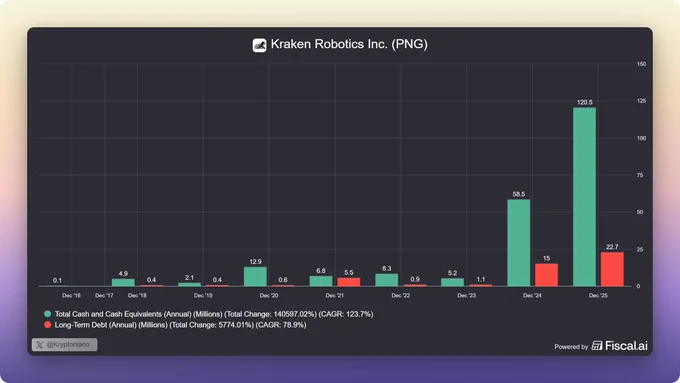Select the Dec '20 green cash bar
The image size is (680, 383).
255,277
